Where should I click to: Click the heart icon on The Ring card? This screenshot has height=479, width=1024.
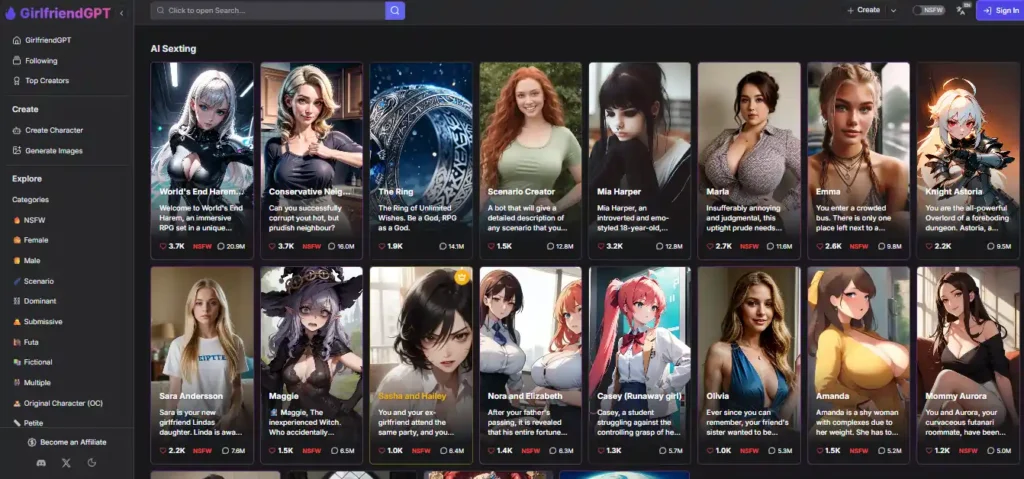pos(380,245)
